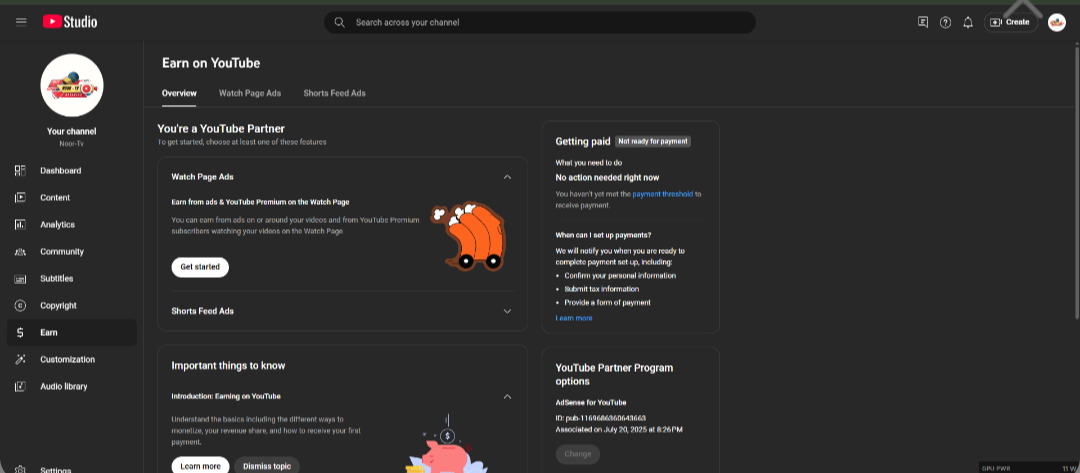The width and height of the screenshot is (1080, 473).
Task: Click Learn more under Earning on YouTube
Action: (200, 466)
